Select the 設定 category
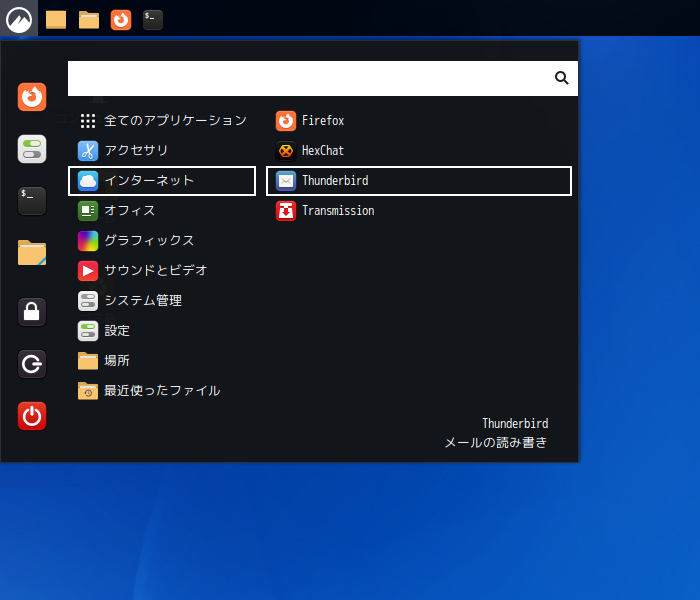Screen dimensions: 700x600 (162, 331)
